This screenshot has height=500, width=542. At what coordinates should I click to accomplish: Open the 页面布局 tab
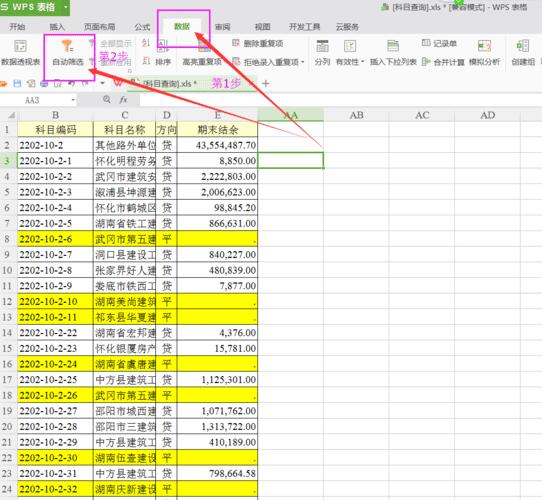100,27
